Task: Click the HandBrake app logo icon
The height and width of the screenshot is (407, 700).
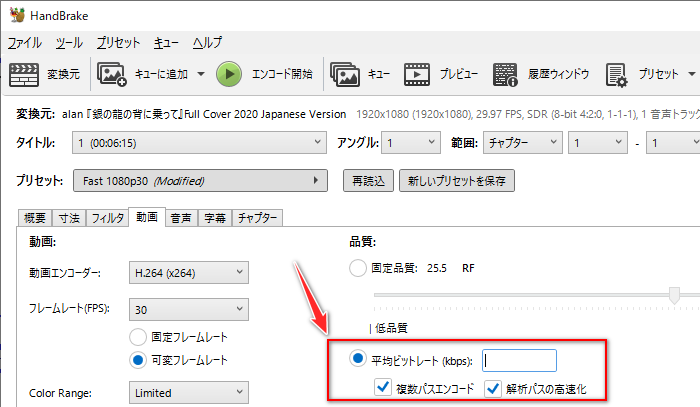Action: point(17,15)
